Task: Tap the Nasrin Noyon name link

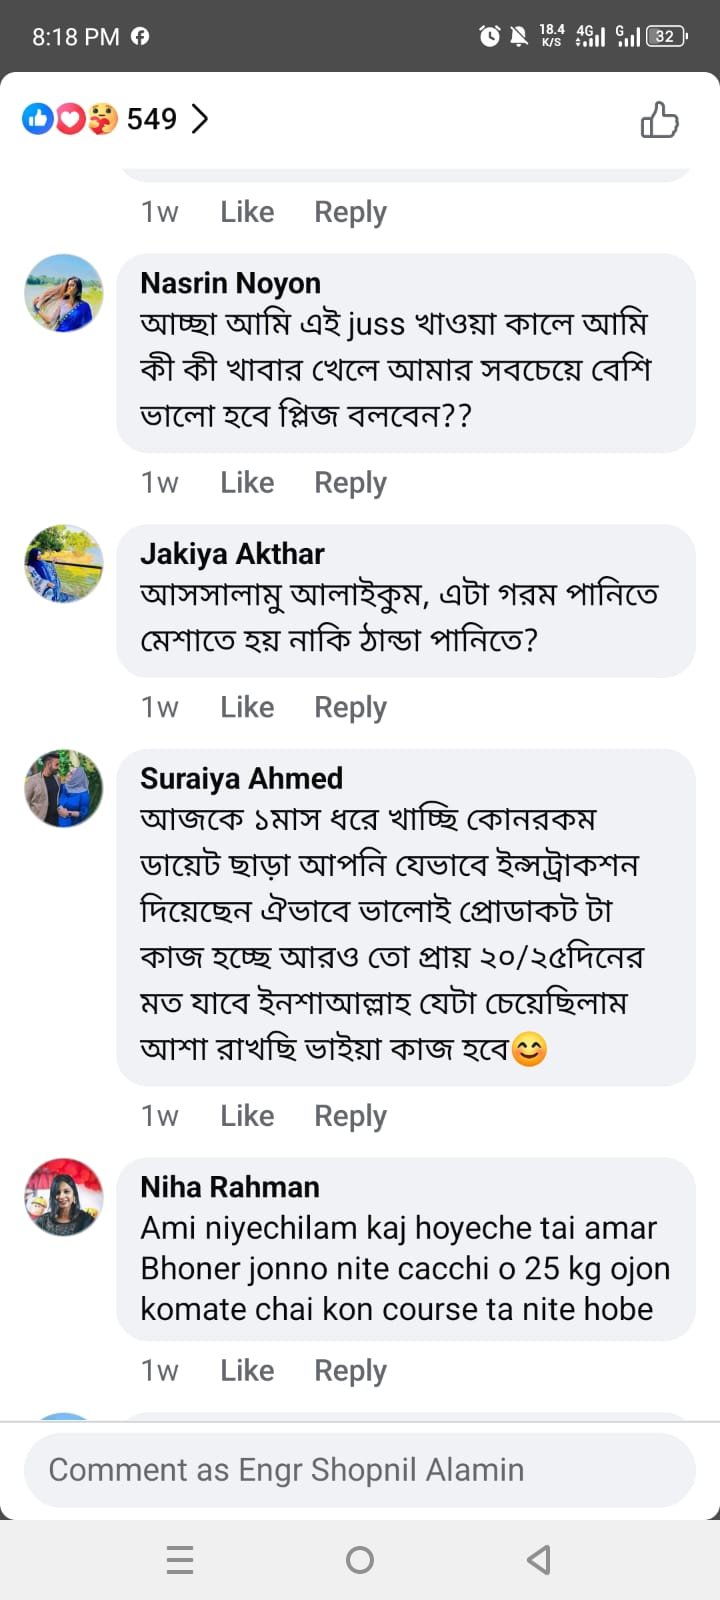Action: pos(230,283)
